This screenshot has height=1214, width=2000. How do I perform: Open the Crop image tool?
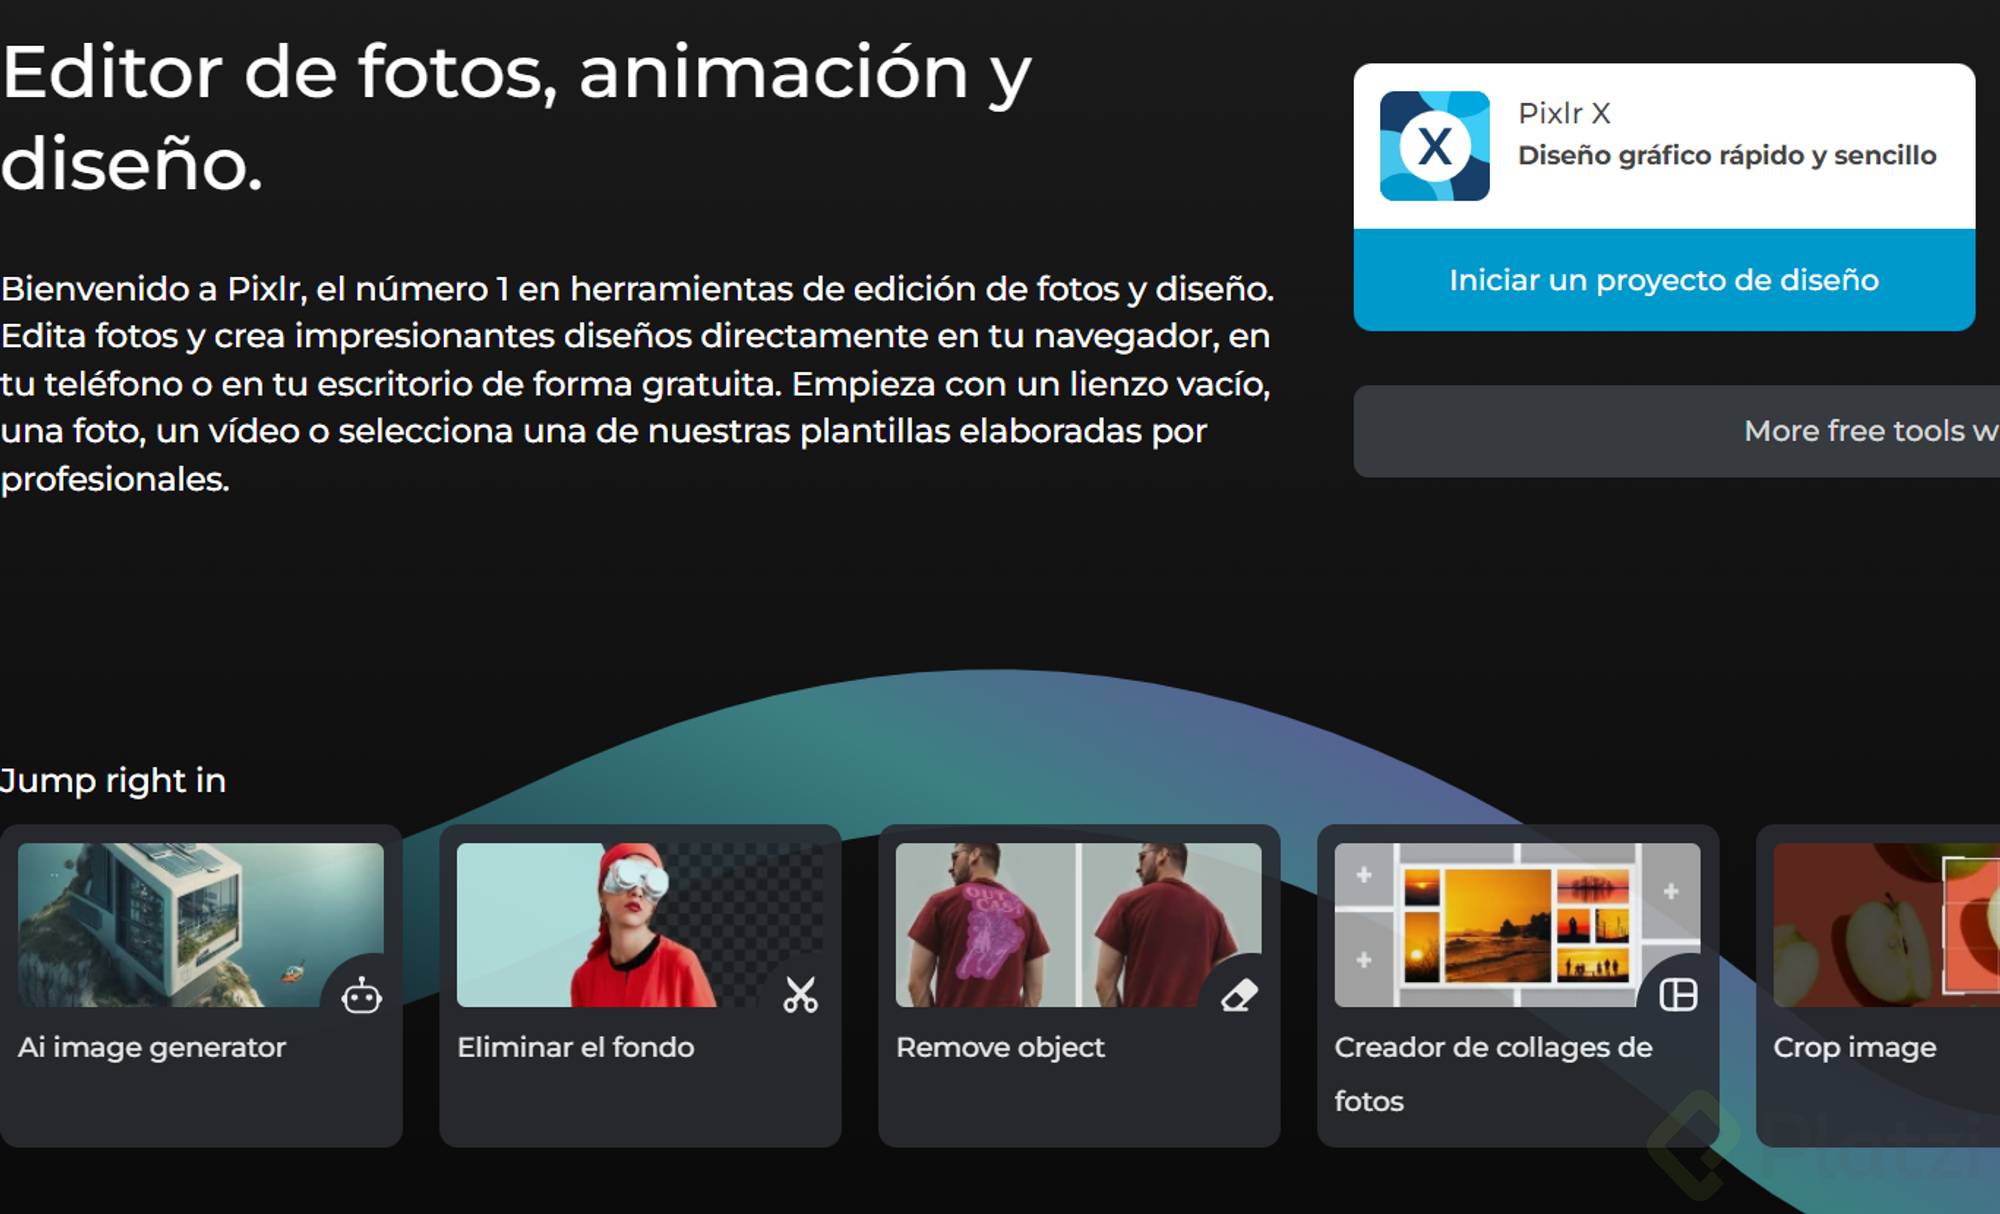(x=1855, y=1048)
